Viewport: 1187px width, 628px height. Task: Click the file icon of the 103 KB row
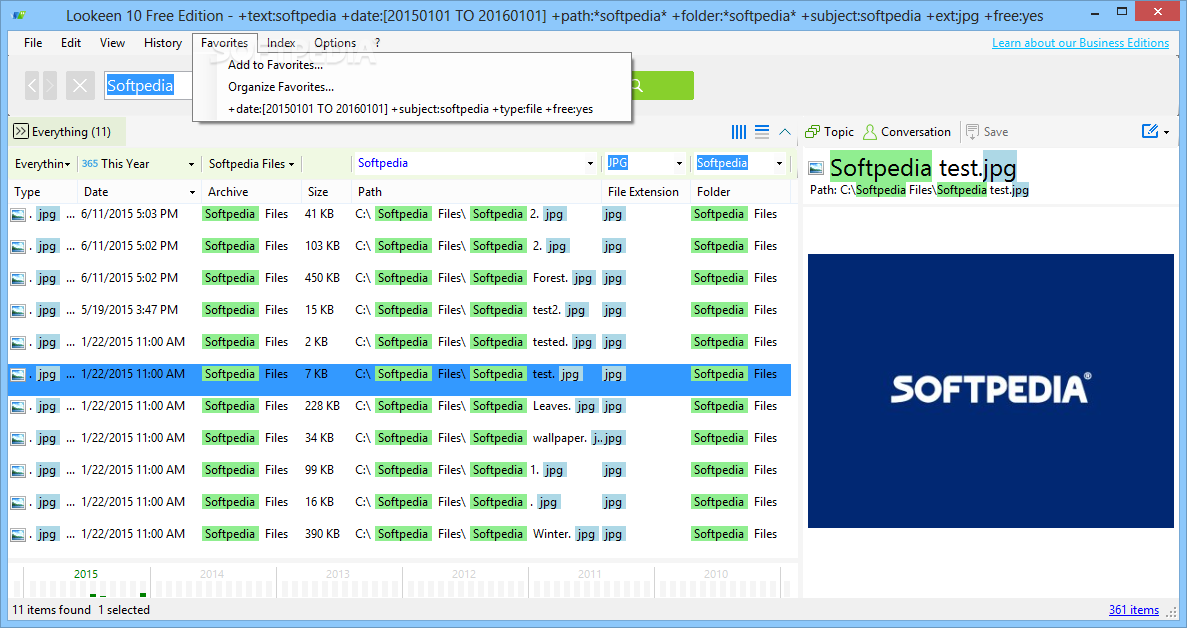pyautogui.click(x=18, y=247)
